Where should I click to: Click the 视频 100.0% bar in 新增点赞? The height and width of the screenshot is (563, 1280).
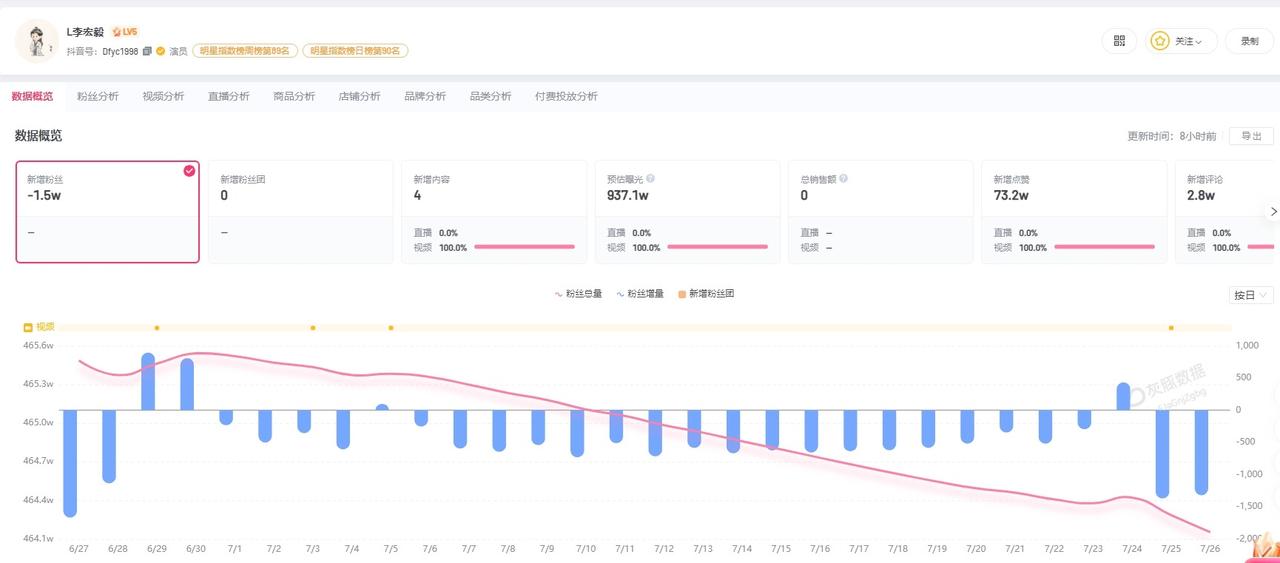pos(1104,247)
